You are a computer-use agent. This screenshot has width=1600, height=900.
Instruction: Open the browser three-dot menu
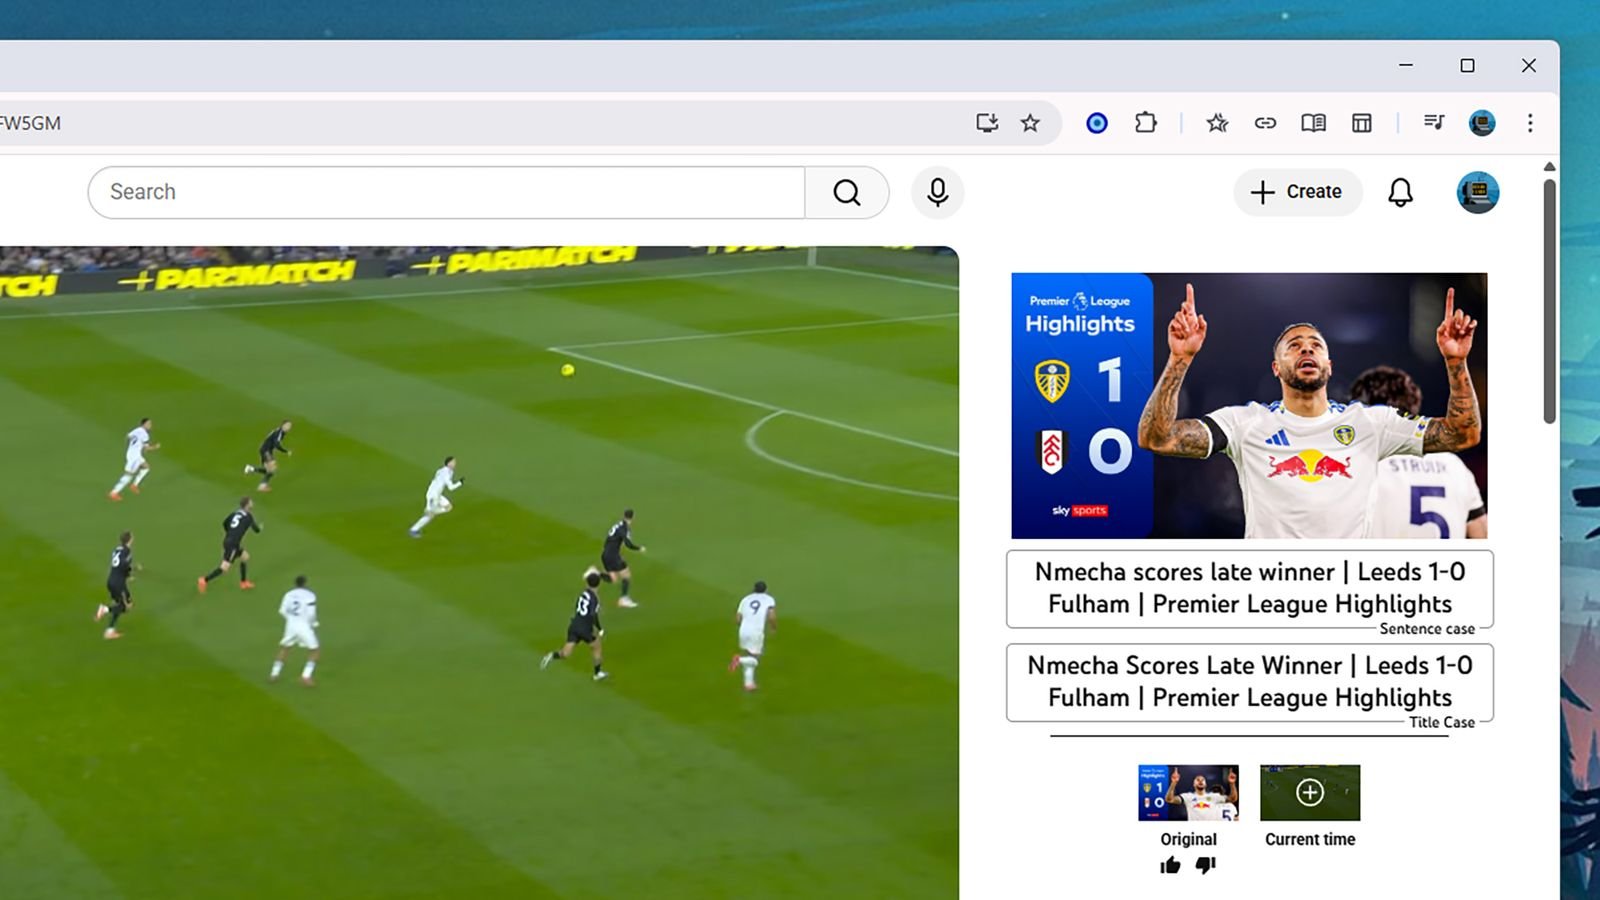(x=1530, y=123)
